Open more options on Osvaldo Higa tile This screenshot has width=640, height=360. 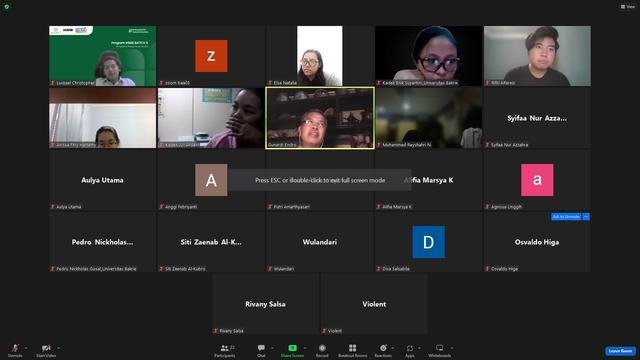point(586,217)
